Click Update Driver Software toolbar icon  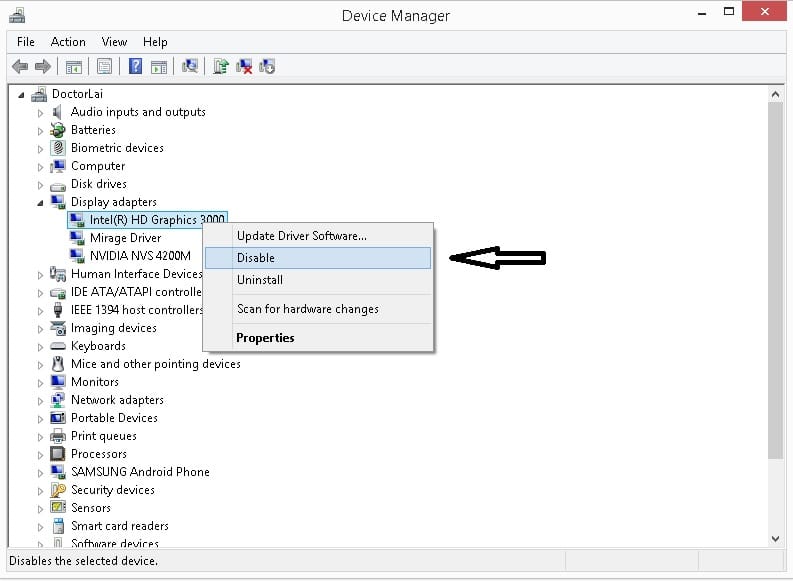click(x=221, y=66)
